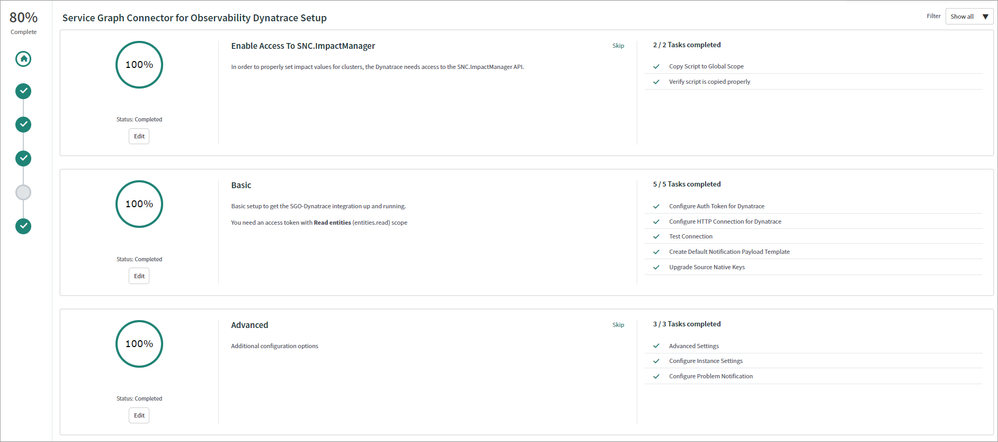This screenshot has width=998, height=442.
Task: Click the 100% progress ring for Basic
Action: tap(139, 204)
